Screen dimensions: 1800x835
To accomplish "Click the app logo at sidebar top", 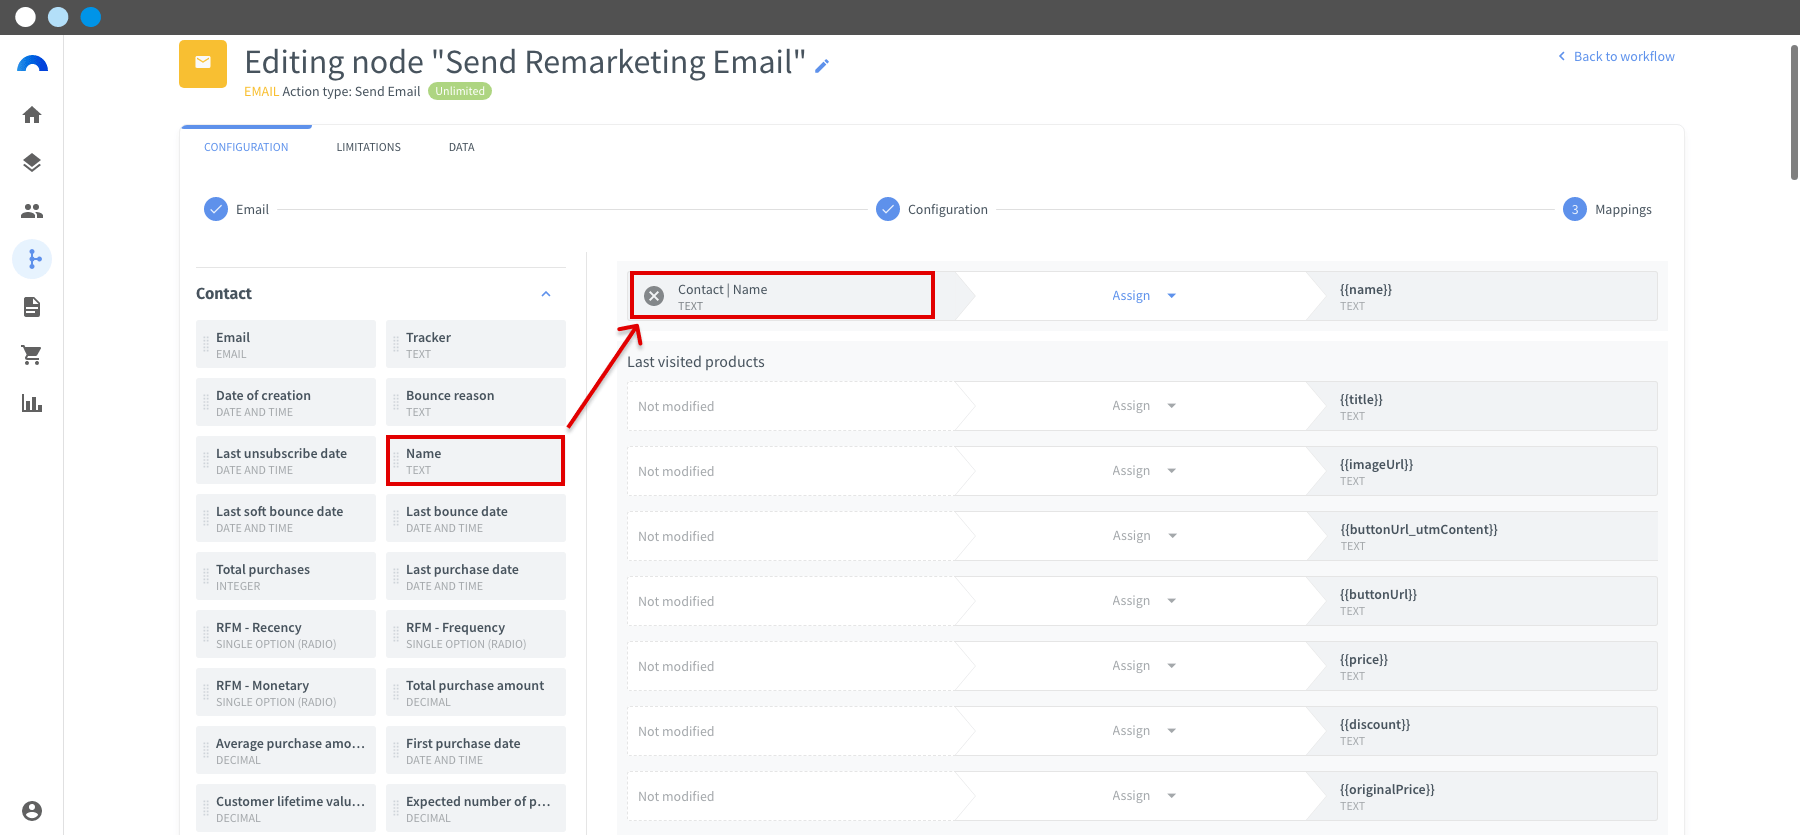I will (x=32, y=64).
